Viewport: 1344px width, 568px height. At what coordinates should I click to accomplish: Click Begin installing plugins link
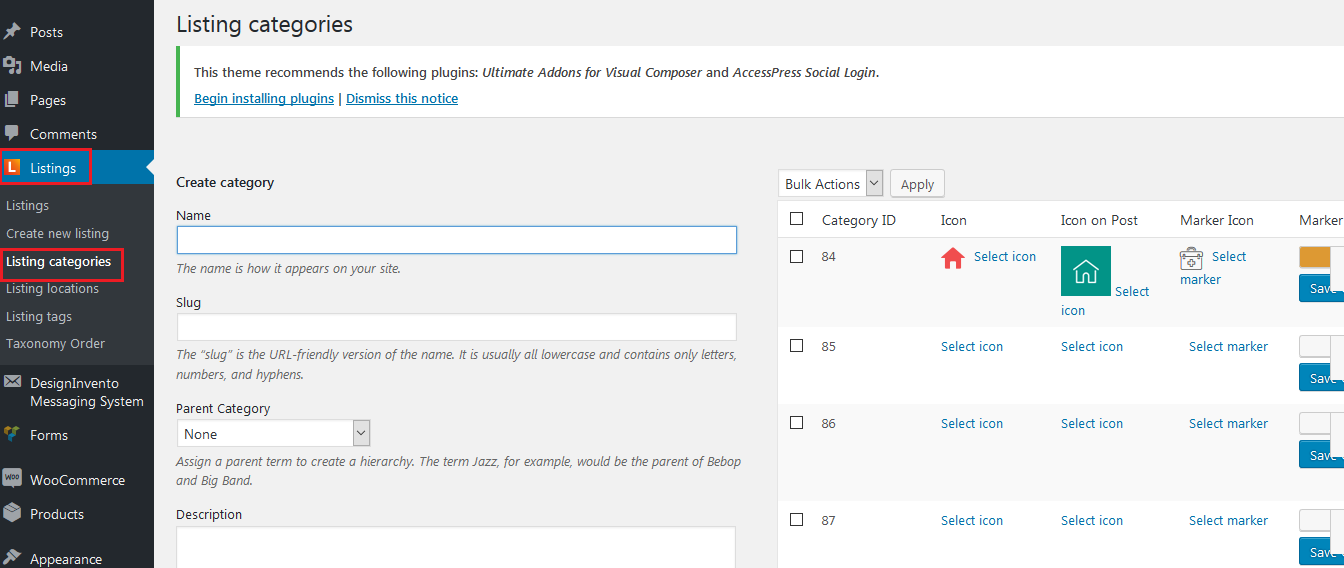pos(264,98)
